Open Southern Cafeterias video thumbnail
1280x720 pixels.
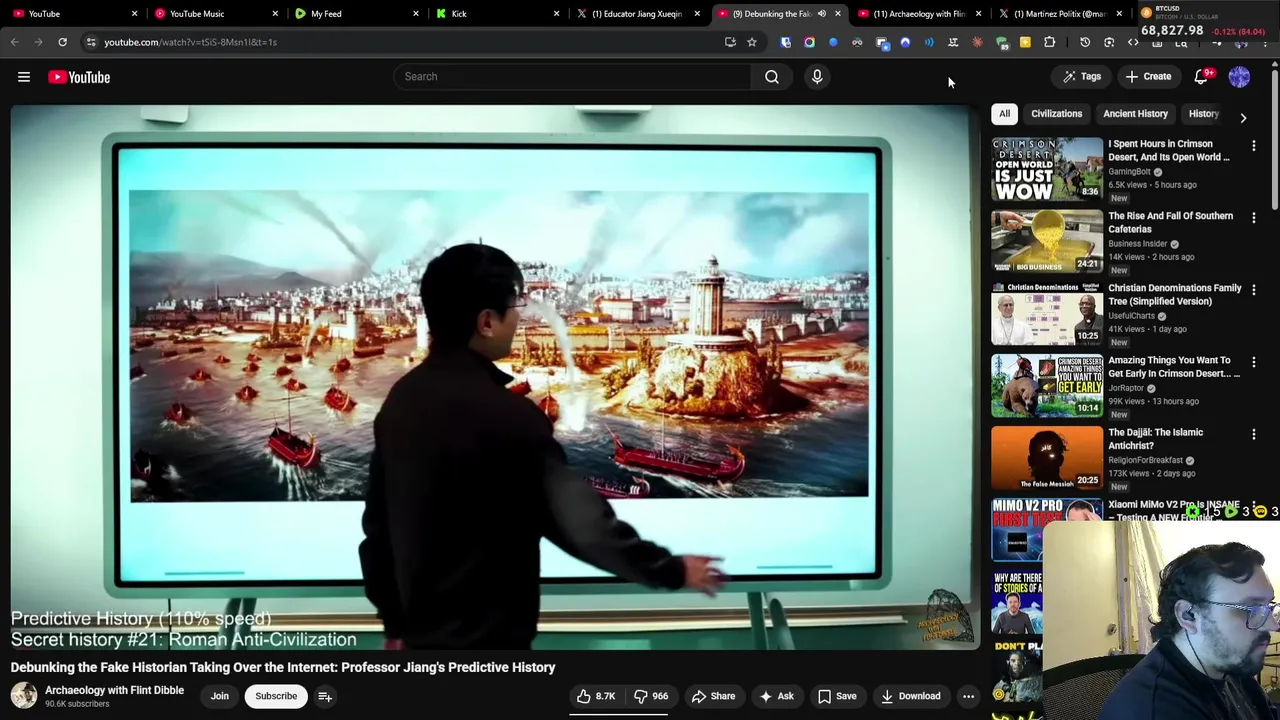pos(1047,240)
